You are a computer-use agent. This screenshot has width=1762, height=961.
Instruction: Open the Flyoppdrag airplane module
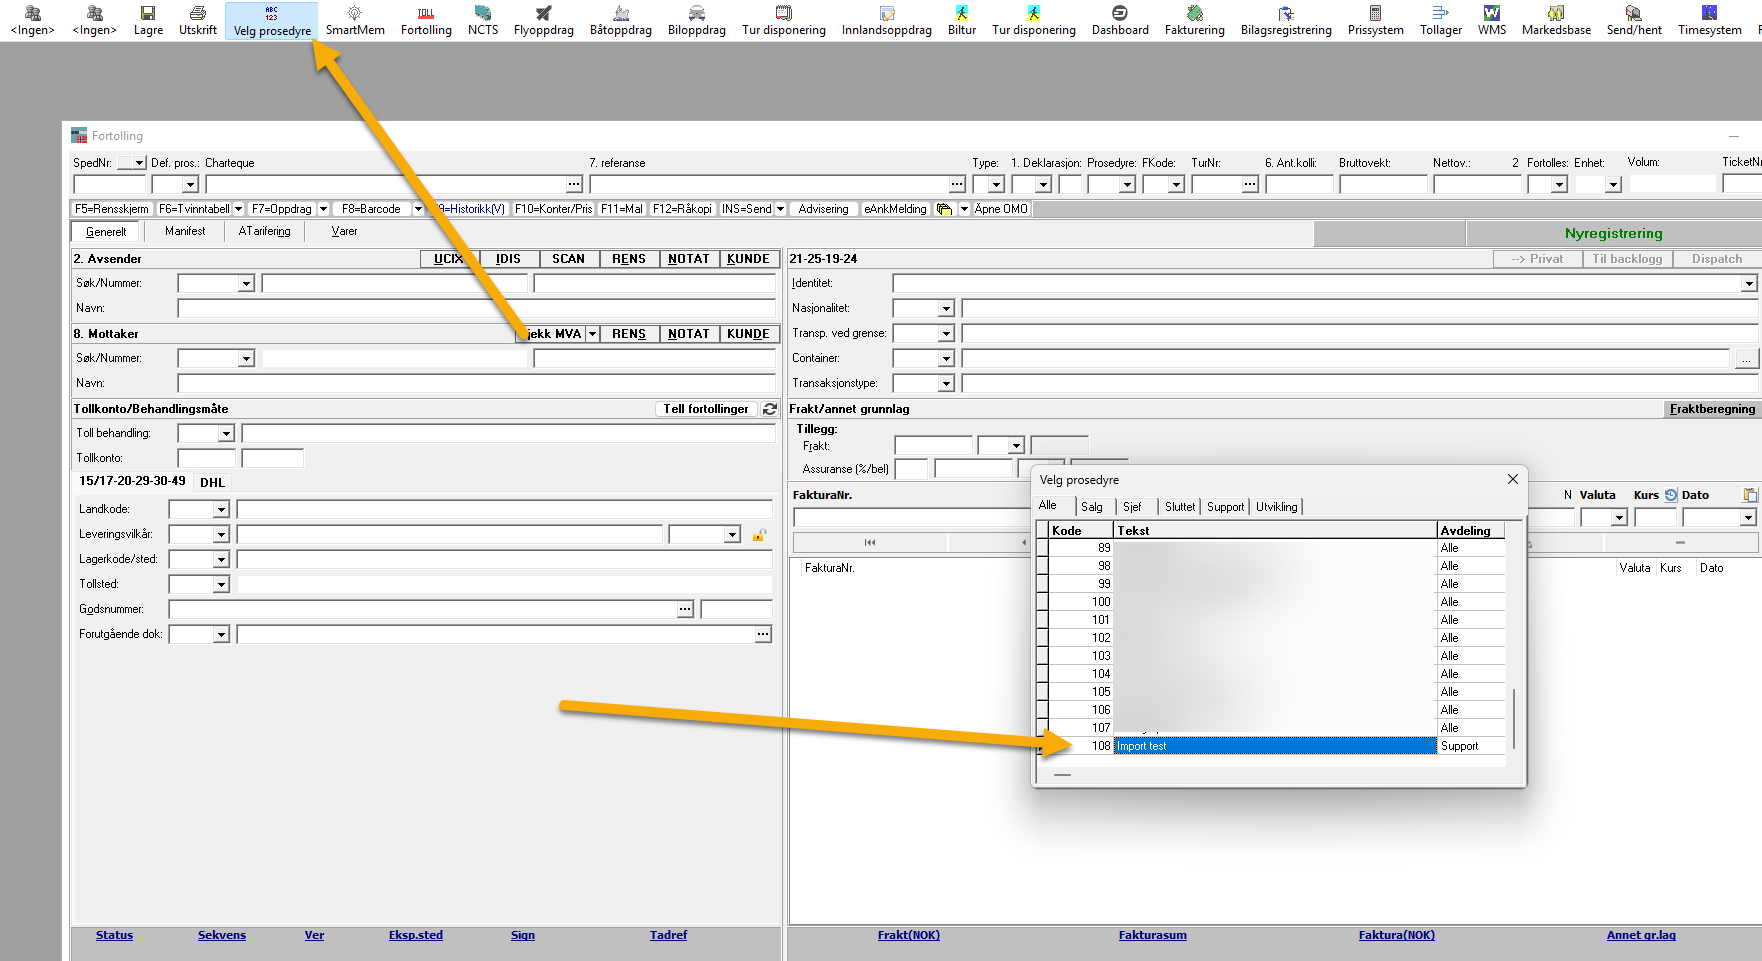543,19
